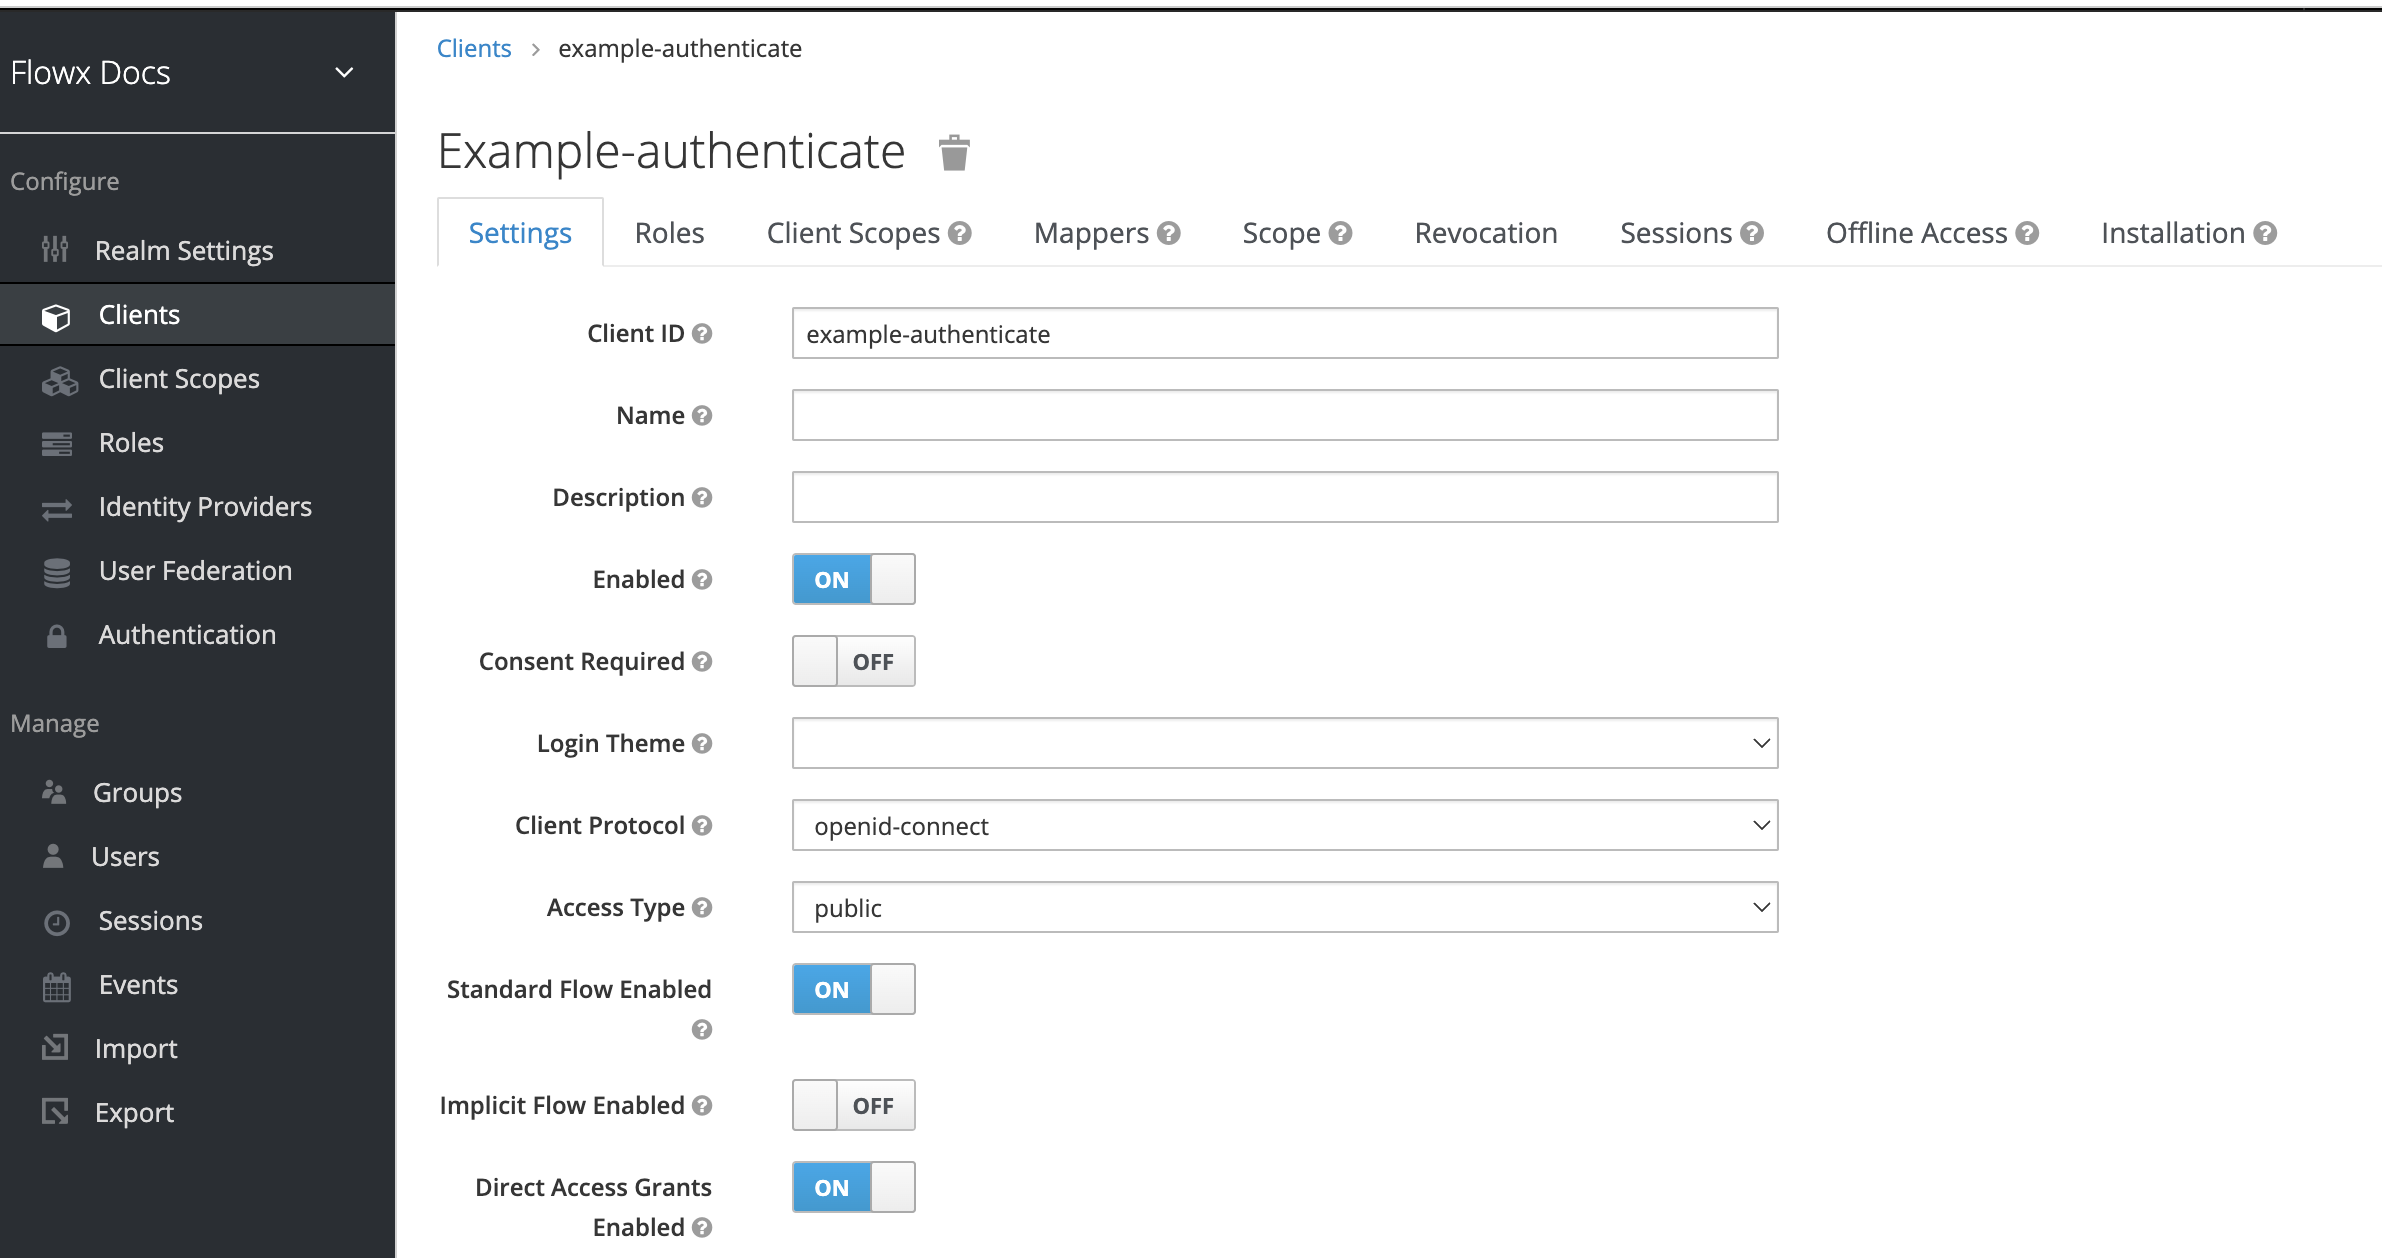2382x1258 pixels.
Task: Open User Federation in the sidebar
Action: [195, 571]
